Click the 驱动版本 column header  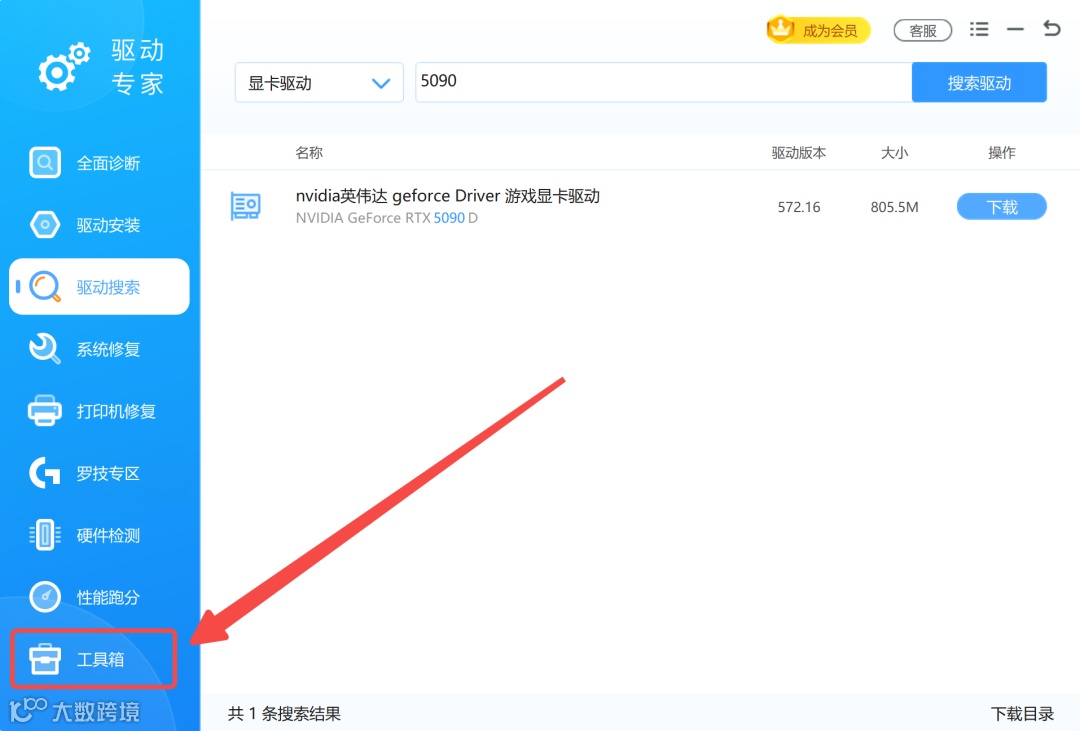(x=798, y=152)
